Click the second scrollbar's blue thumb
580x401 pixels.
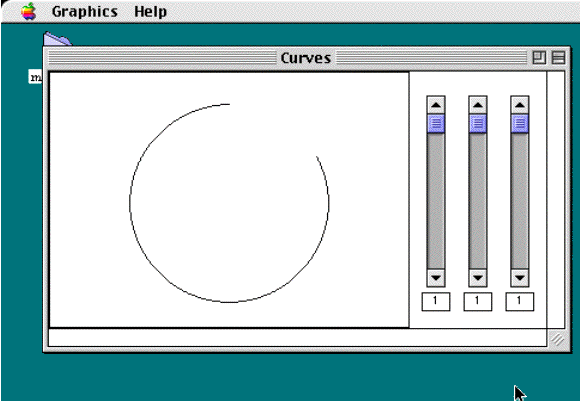click(478, 123)
